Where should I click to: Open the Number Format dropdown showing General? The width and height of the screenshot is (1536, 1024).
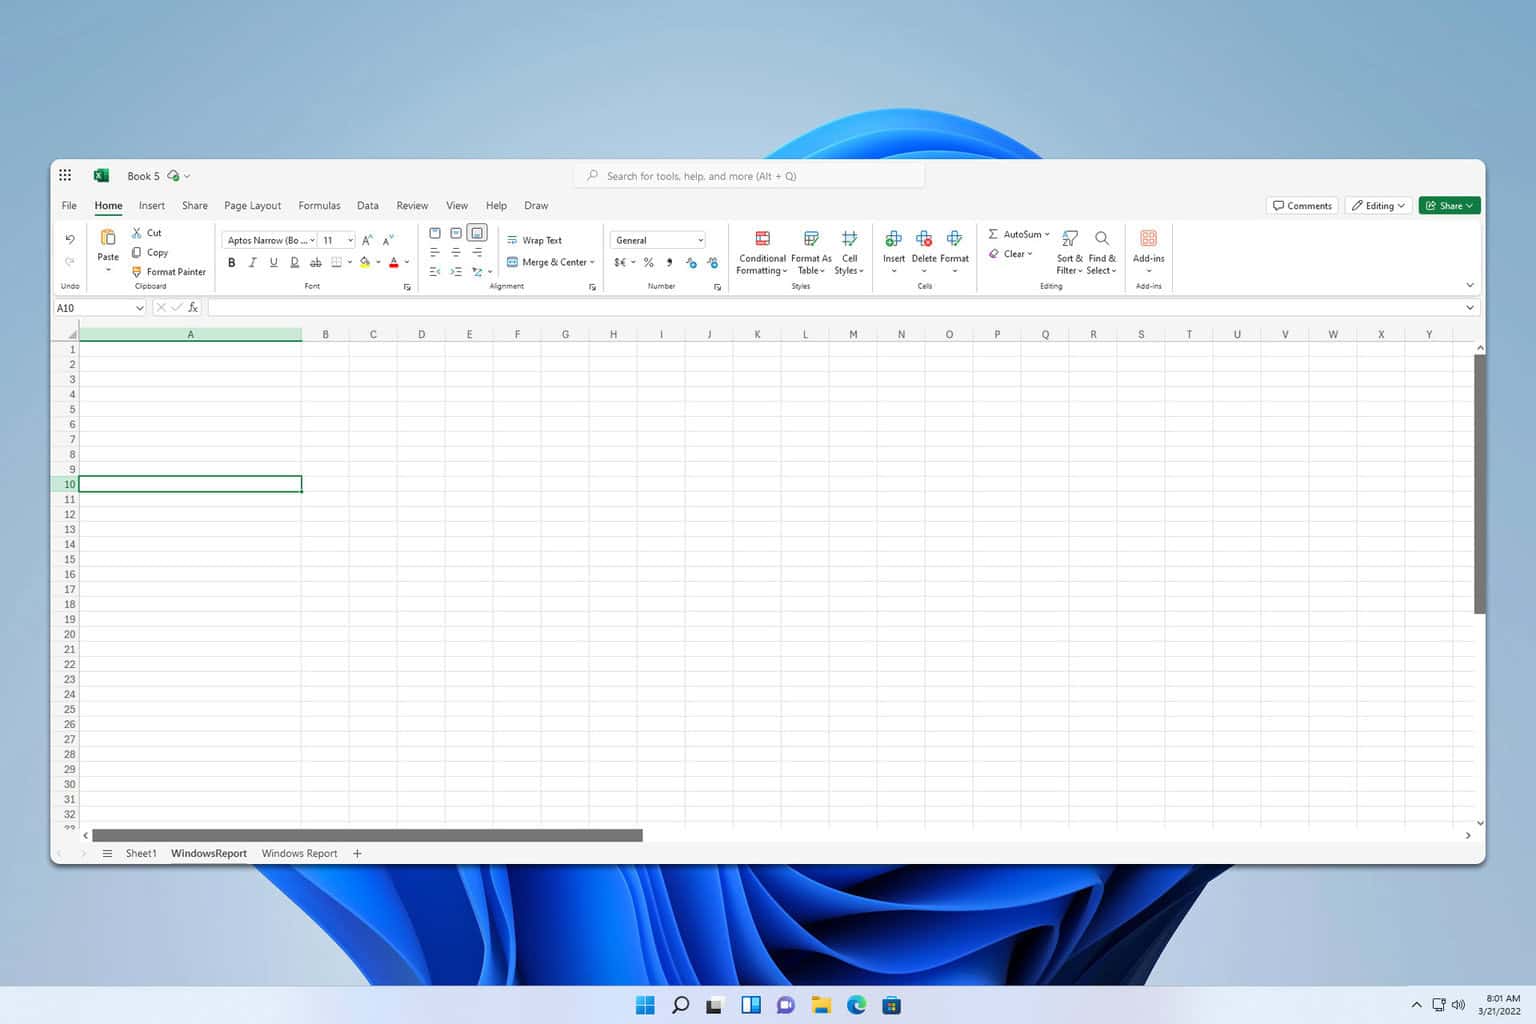click(657, 239)
